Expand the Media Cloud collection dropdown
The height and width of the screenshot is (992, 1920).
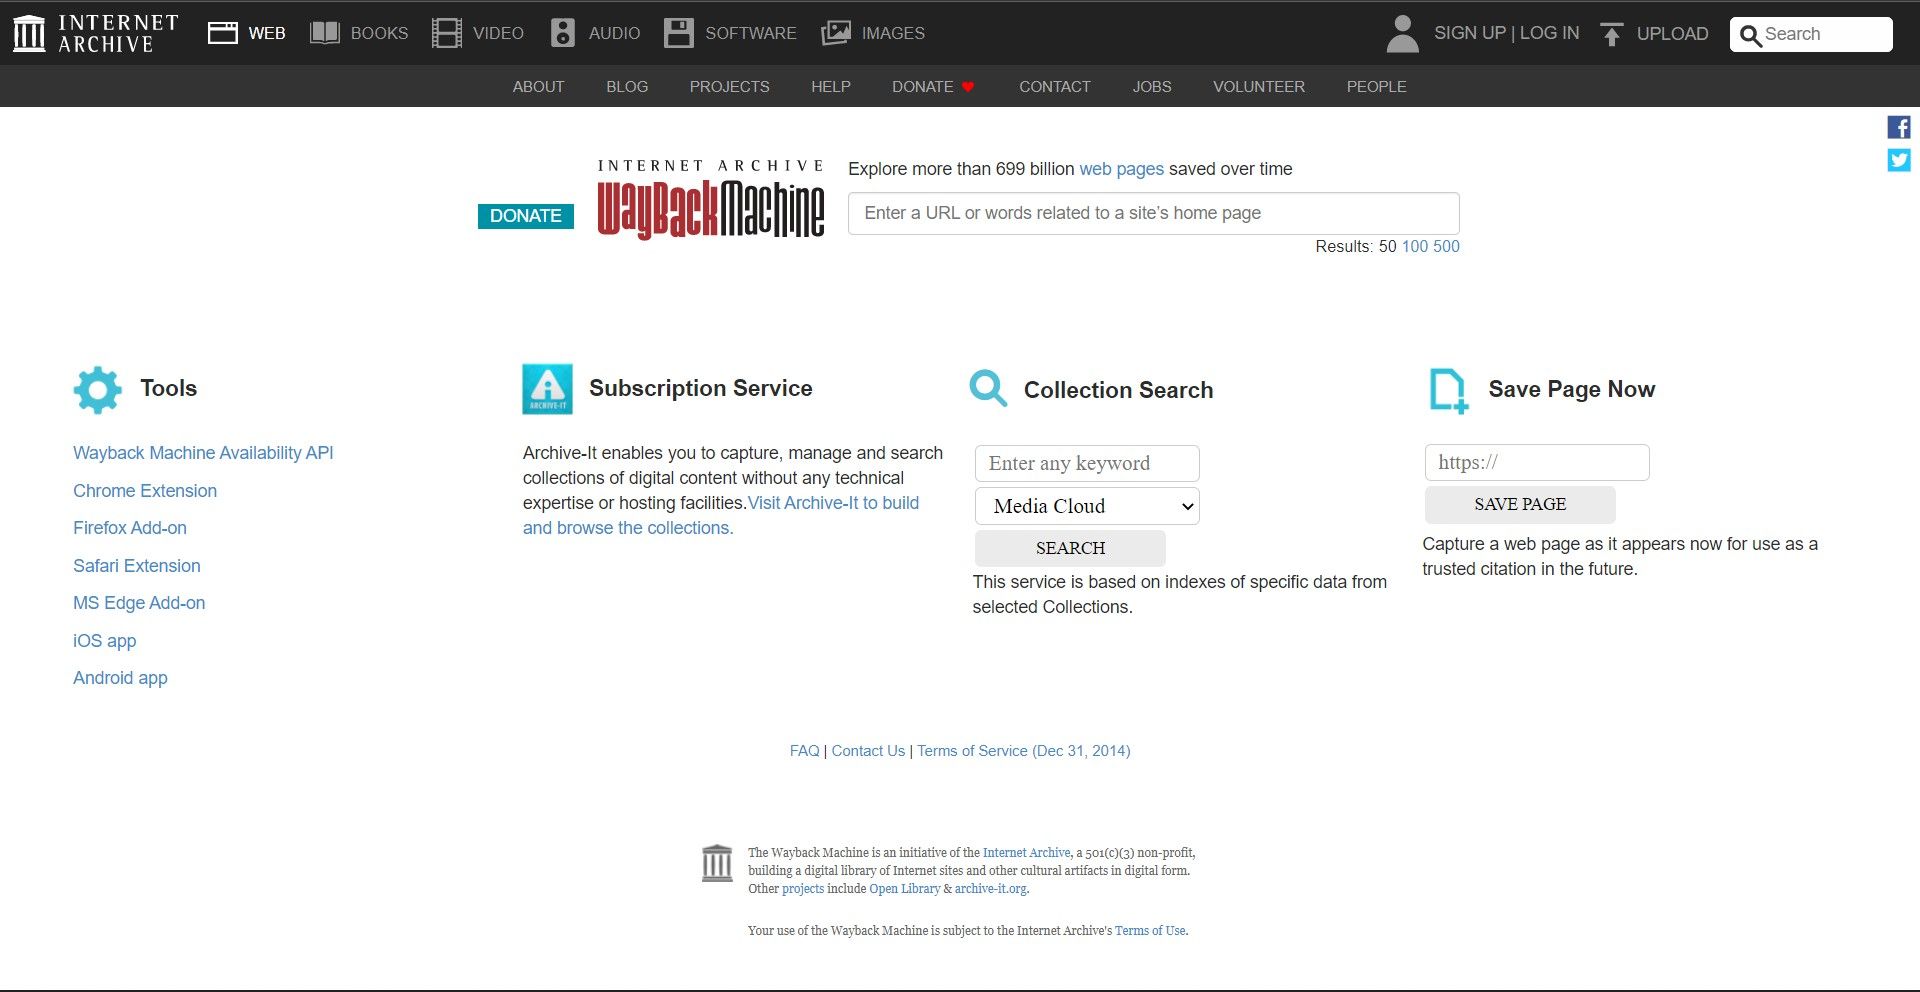pyautogui.click(x=1086, y=506)
